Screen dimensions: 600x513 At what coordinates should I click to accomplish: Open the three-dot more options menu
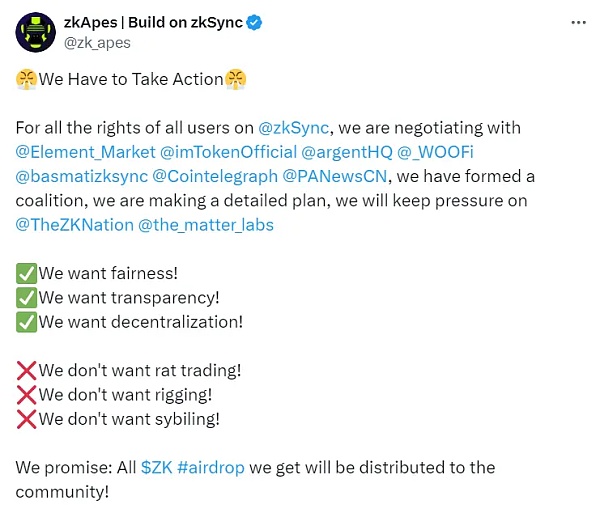(x=577, y=22)
